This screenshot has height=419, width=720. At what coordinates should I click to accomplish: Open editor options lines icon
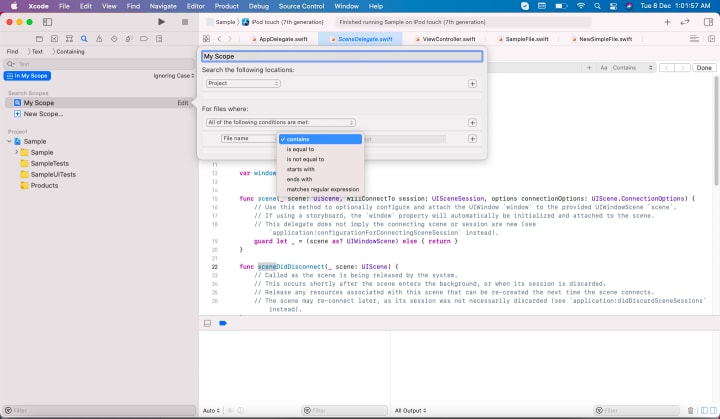click(x=694, y=39)
